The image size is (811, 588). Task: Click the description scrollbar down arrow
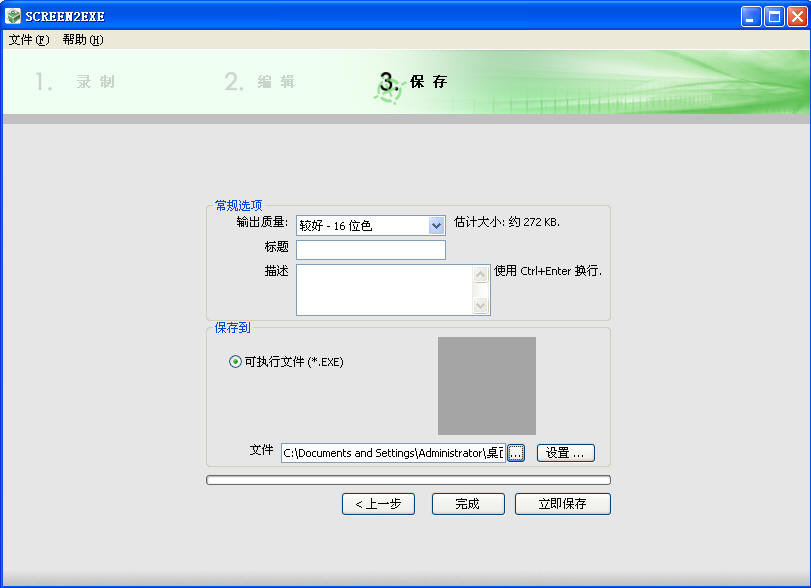480,306
